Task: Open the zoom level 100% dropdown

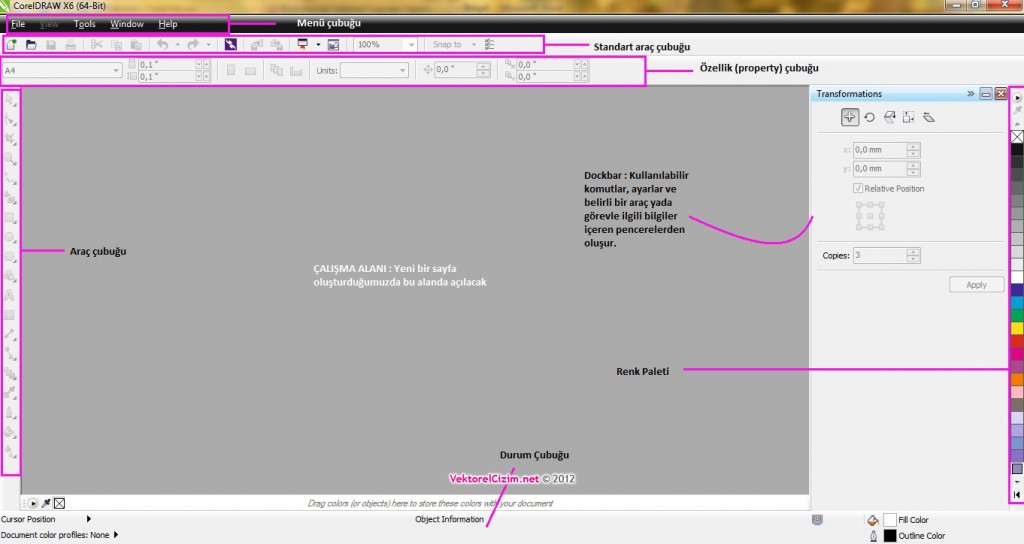Action: (x=411, y=45)
